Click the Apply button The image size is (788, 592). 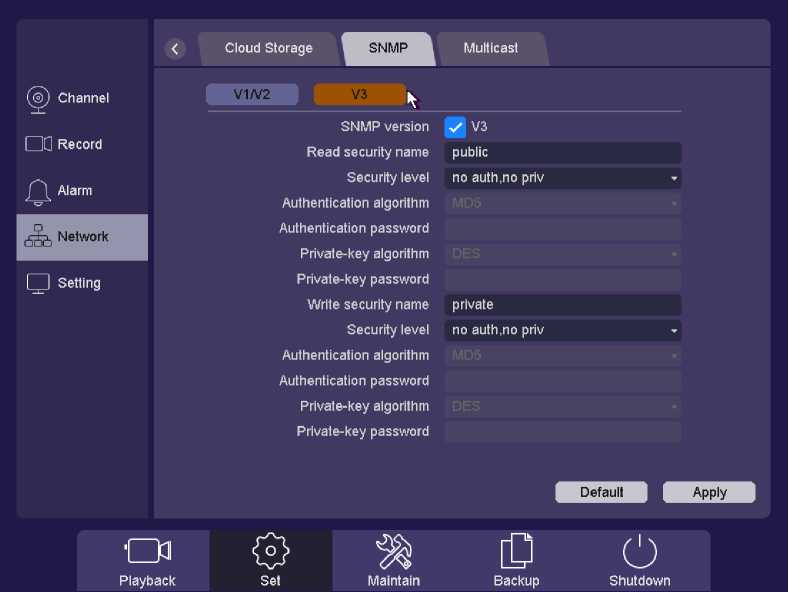[x=709, y=492]
